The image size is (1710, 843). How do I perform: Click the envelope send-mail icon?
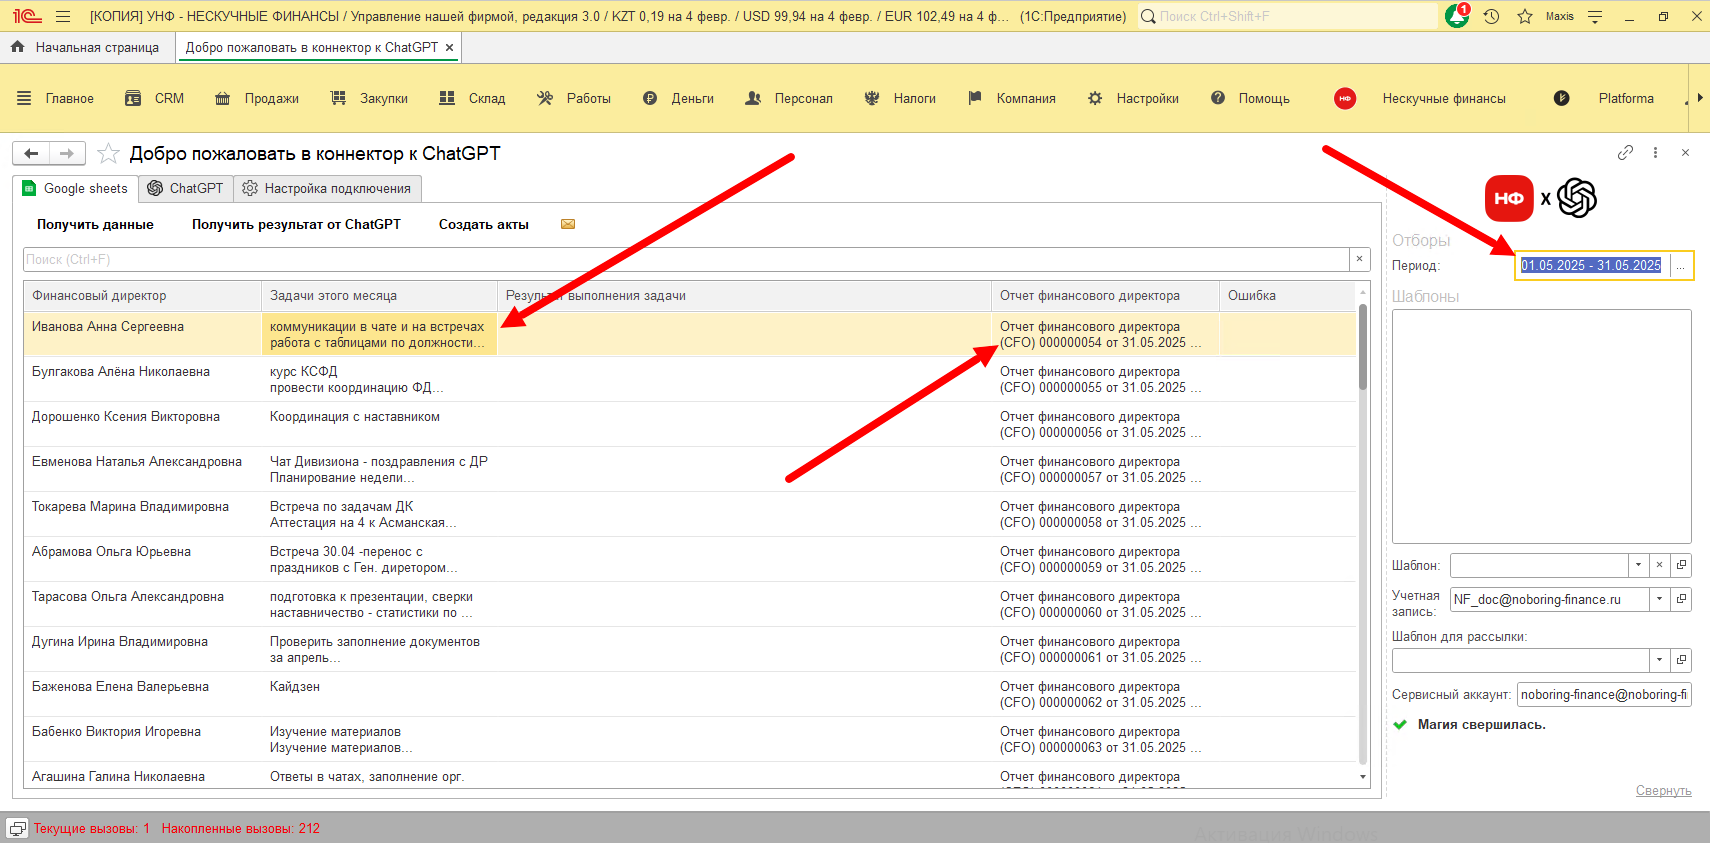(x=568, y=224)
